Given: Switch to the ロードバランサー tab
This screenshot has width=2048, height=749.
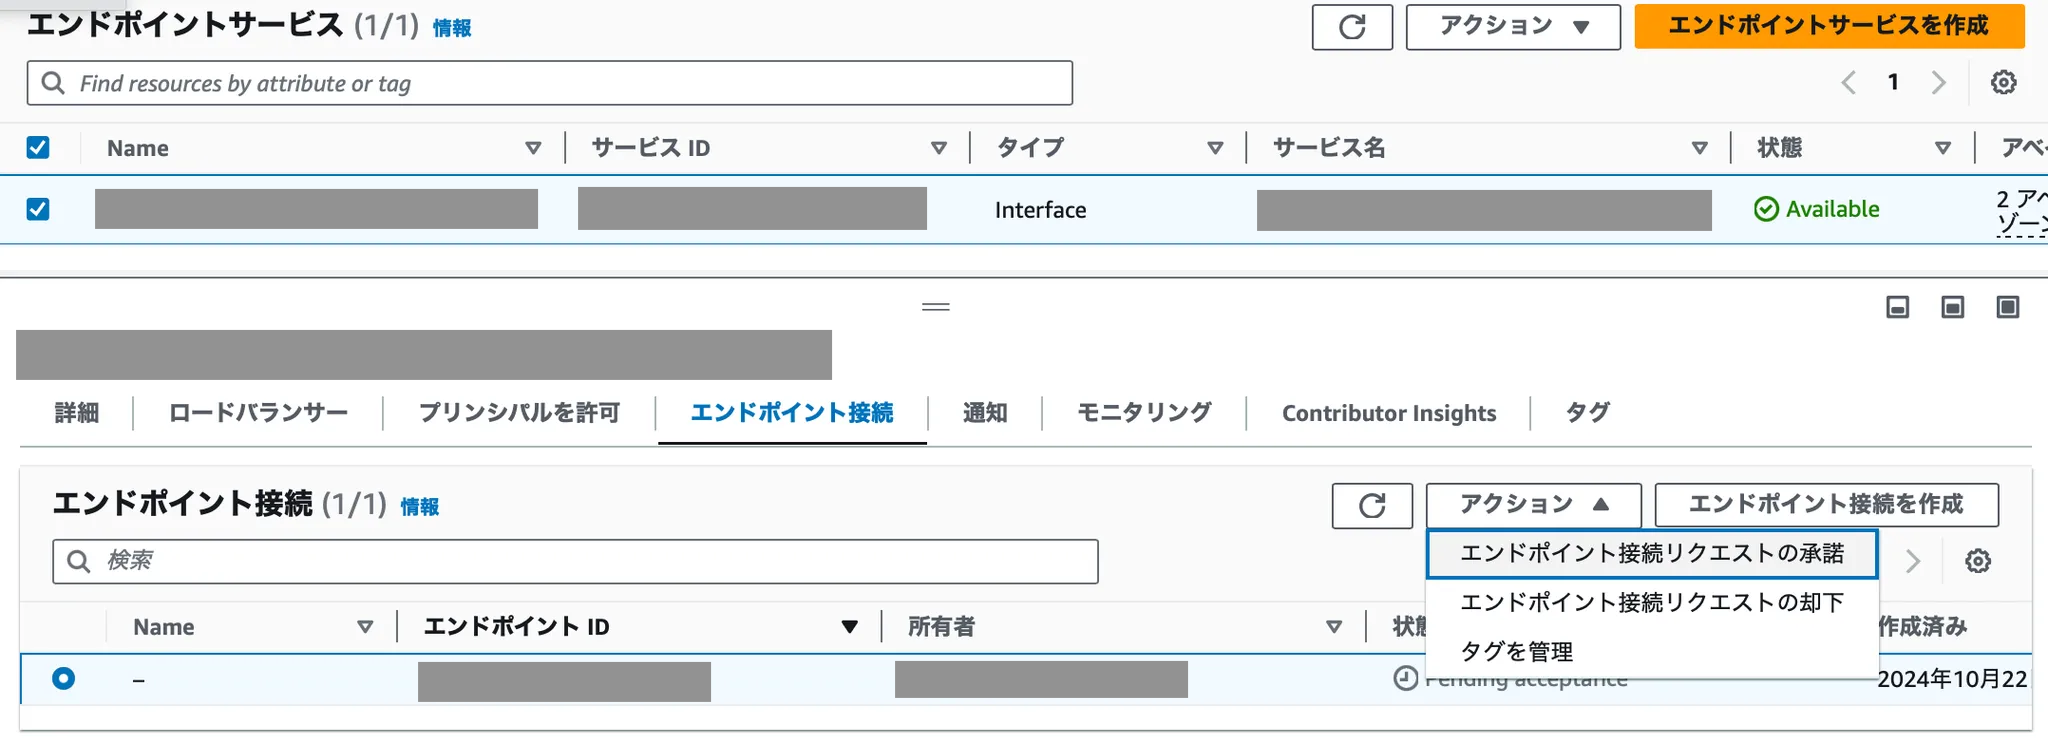Looking at the screenshot, I should (258, 413).
